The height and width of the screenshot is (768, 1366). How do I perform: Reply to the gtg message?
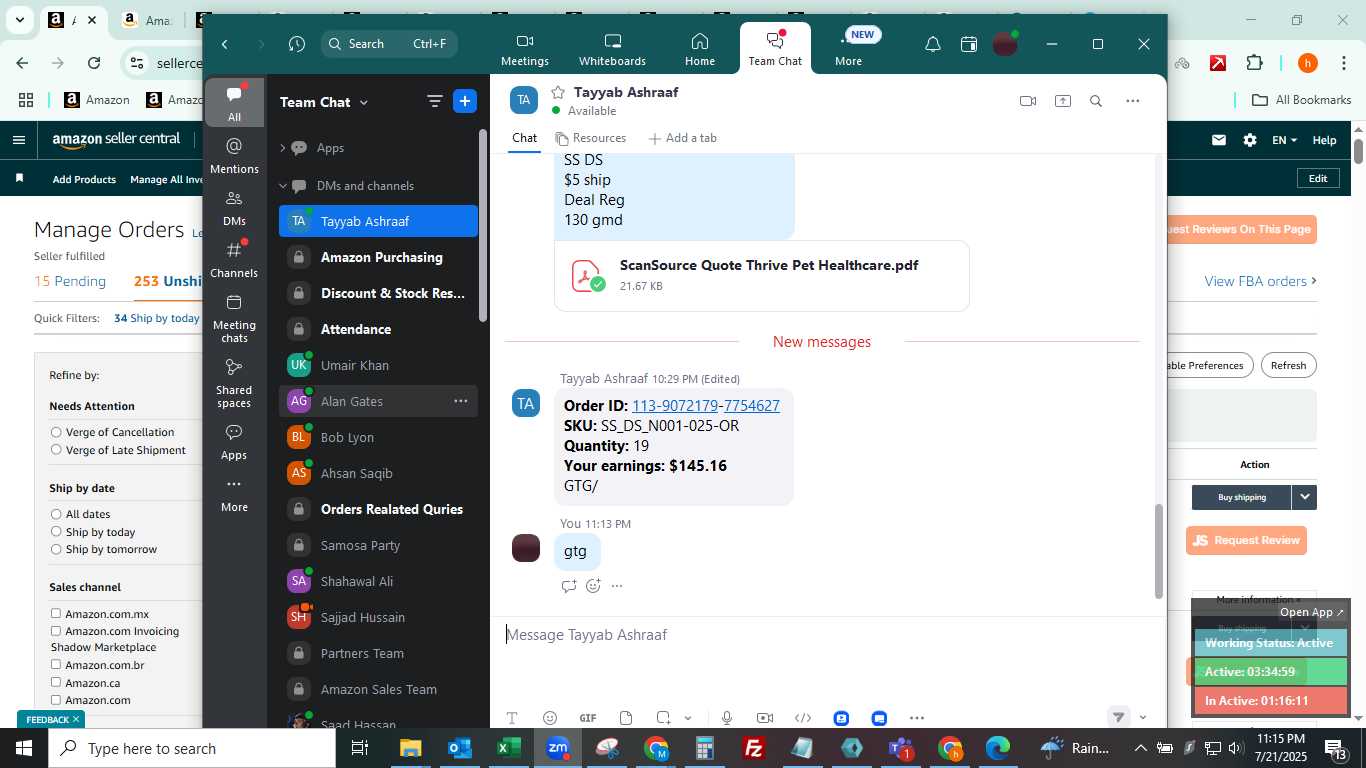[x=569, y=586]
